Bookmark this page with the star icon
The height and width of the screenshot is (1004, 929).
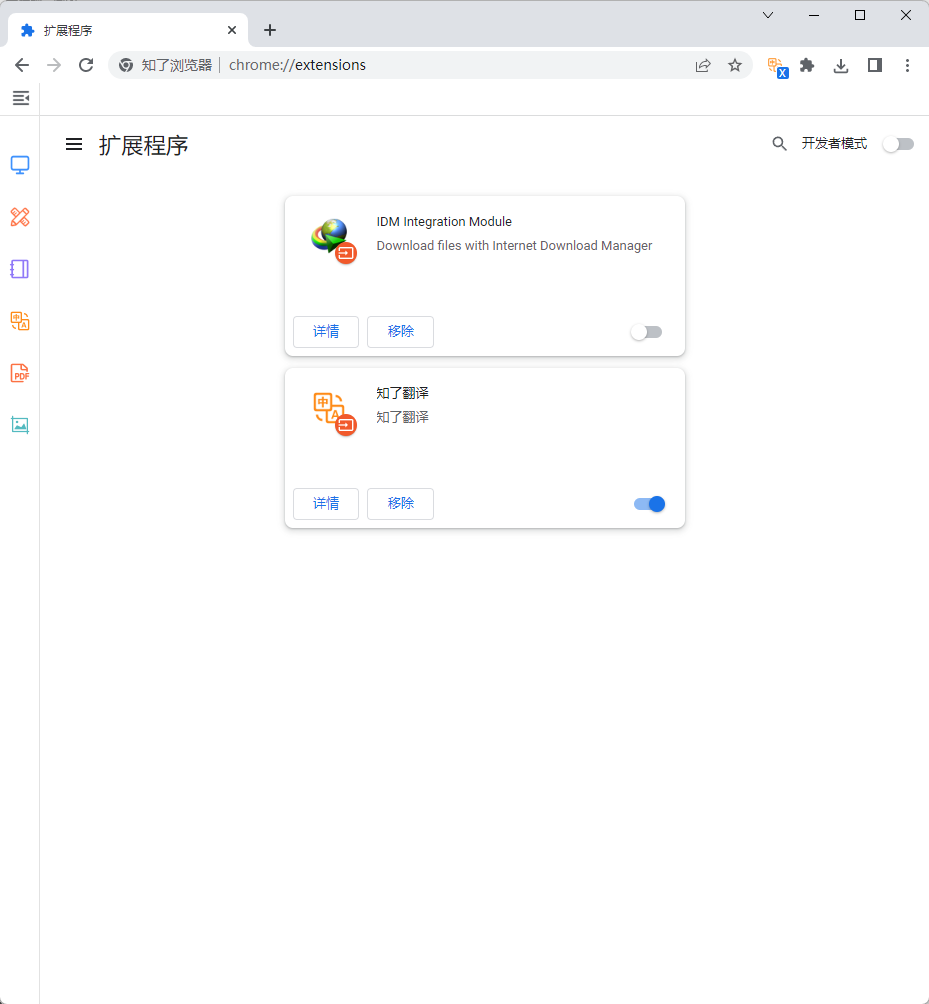[x=735, y=65]
